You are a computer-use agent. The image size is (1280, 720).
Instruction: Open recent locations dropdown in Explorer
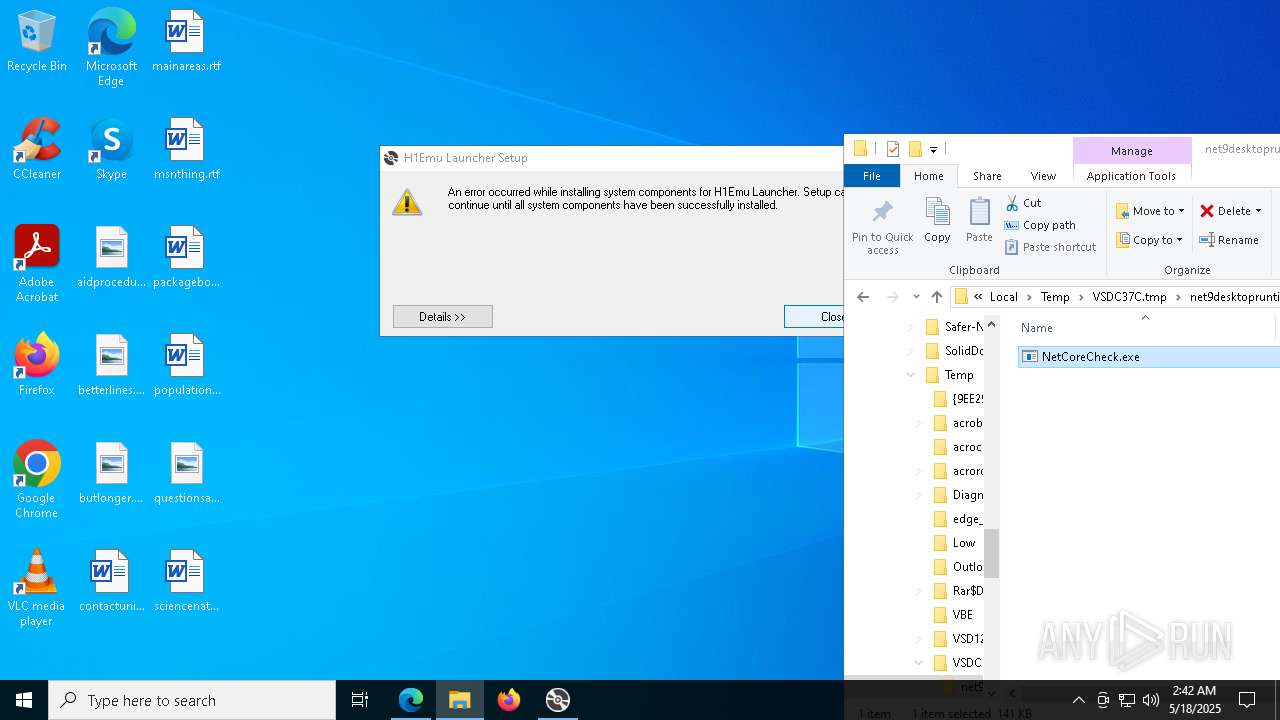tap(916, 297)
